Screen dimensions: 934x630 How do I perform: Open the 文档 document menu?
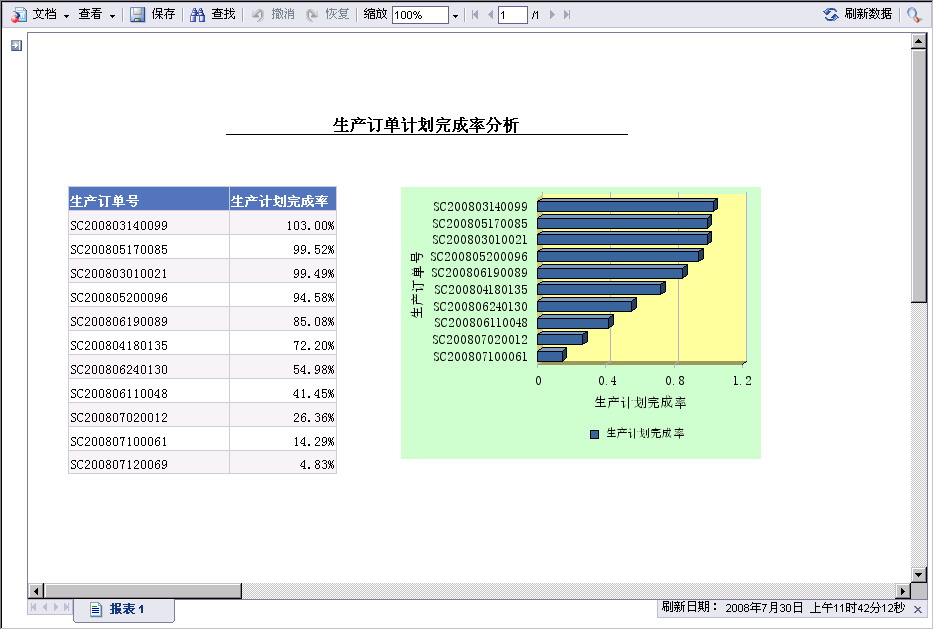pos(45,14)
